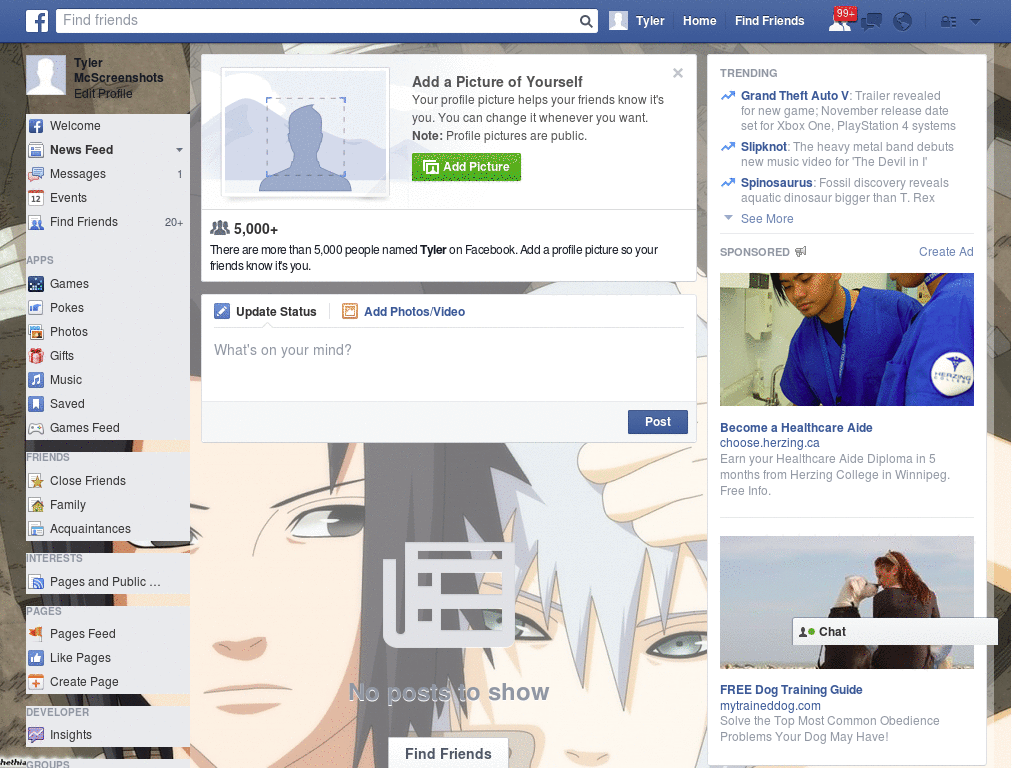The image size is (1024, 768).
Task: Click the profile picture placeholder image
Action: click(306, 132)
